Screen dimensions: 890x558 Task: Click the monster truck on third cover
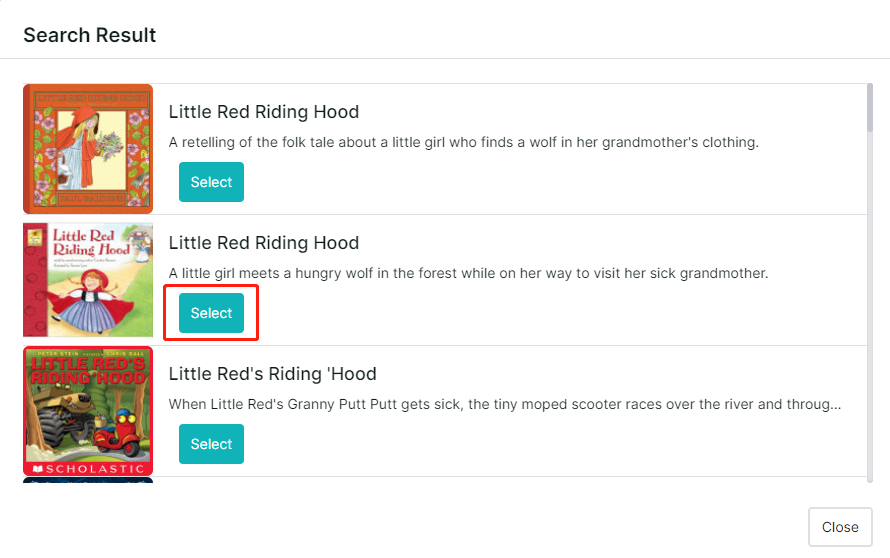(60, 416)
